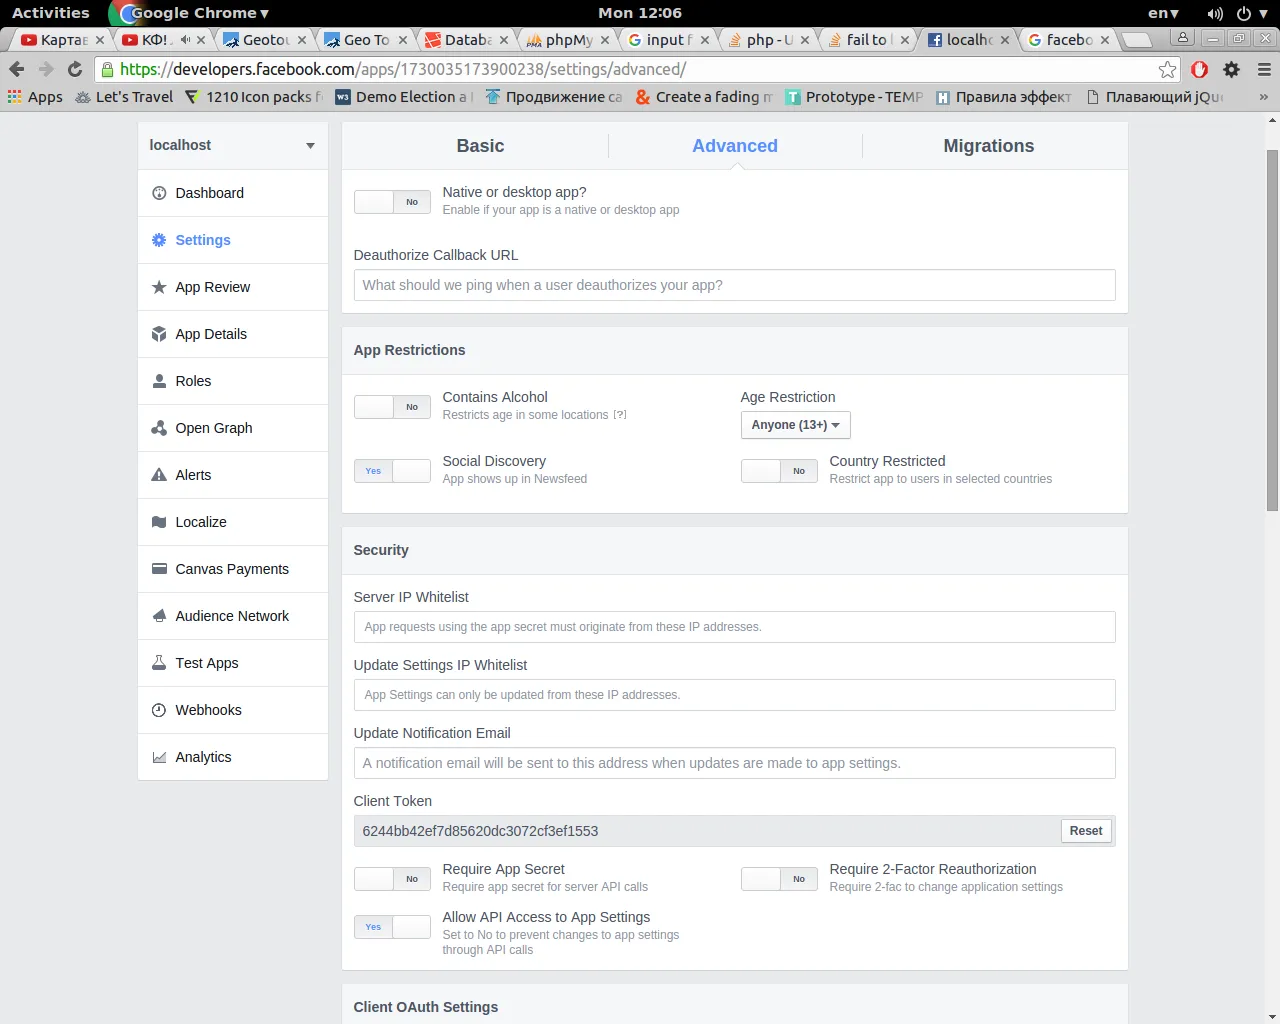Toggle the Social Discovery switch
The image size is (1280, 1024).
coord(392,471)
